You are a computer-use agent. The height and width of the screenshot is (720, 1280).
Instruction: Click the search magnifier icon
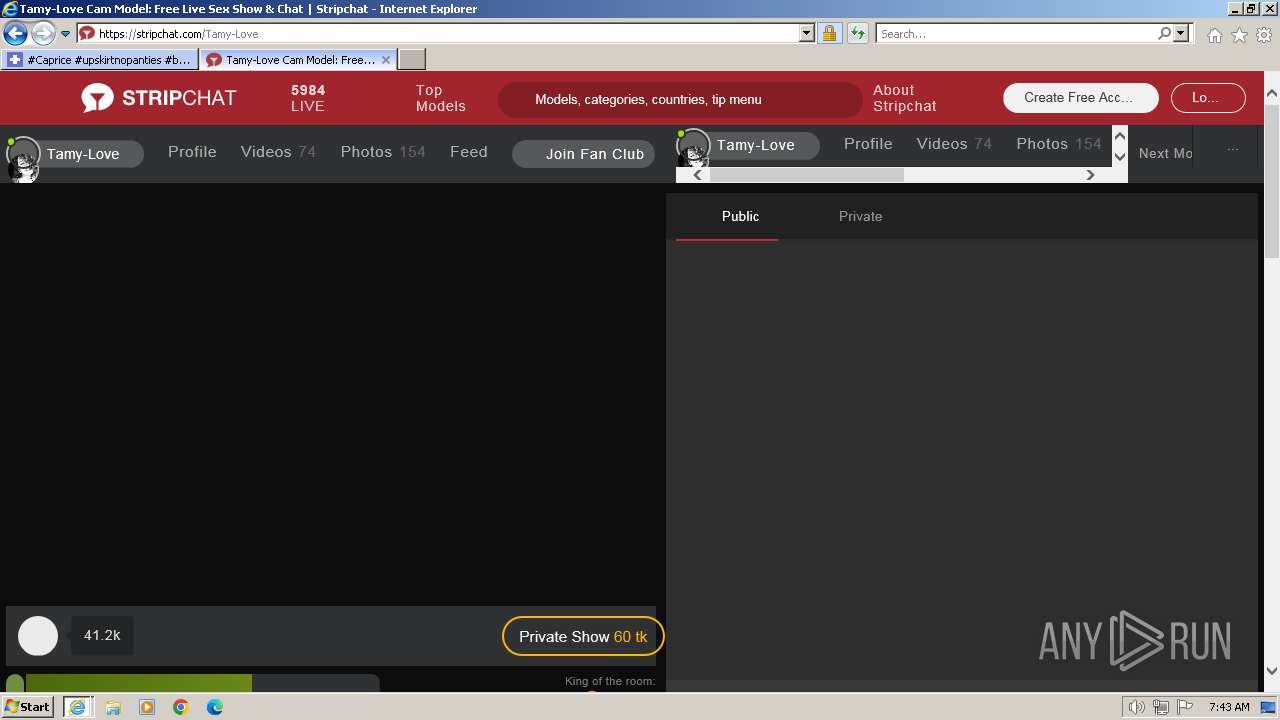click(x=1164, y=33)
